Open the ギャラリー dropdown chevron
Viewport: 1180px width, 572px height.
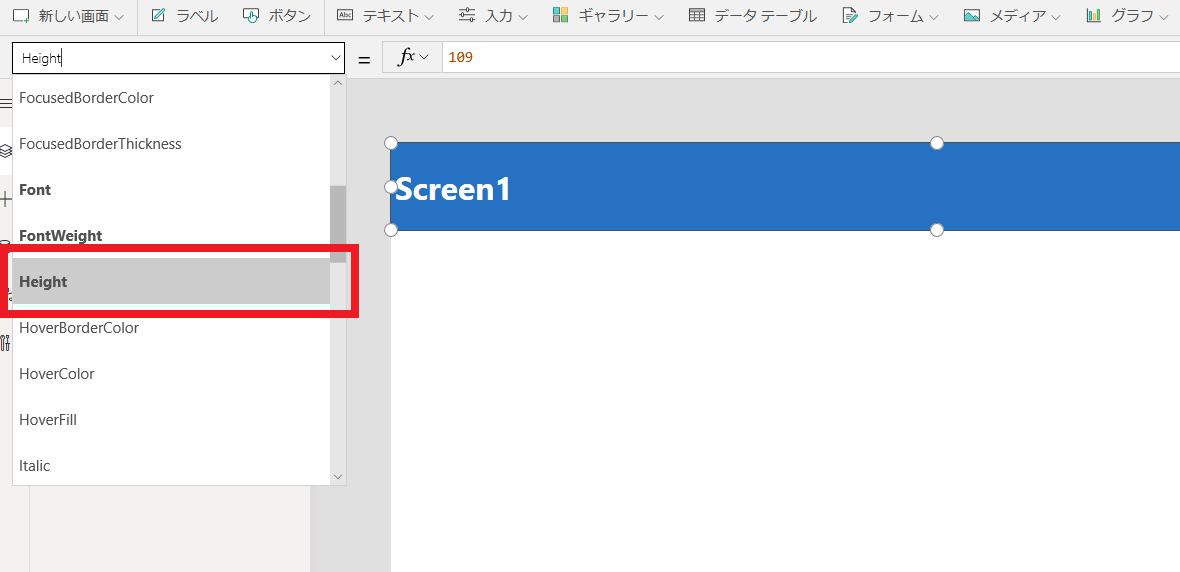[658, 17]
